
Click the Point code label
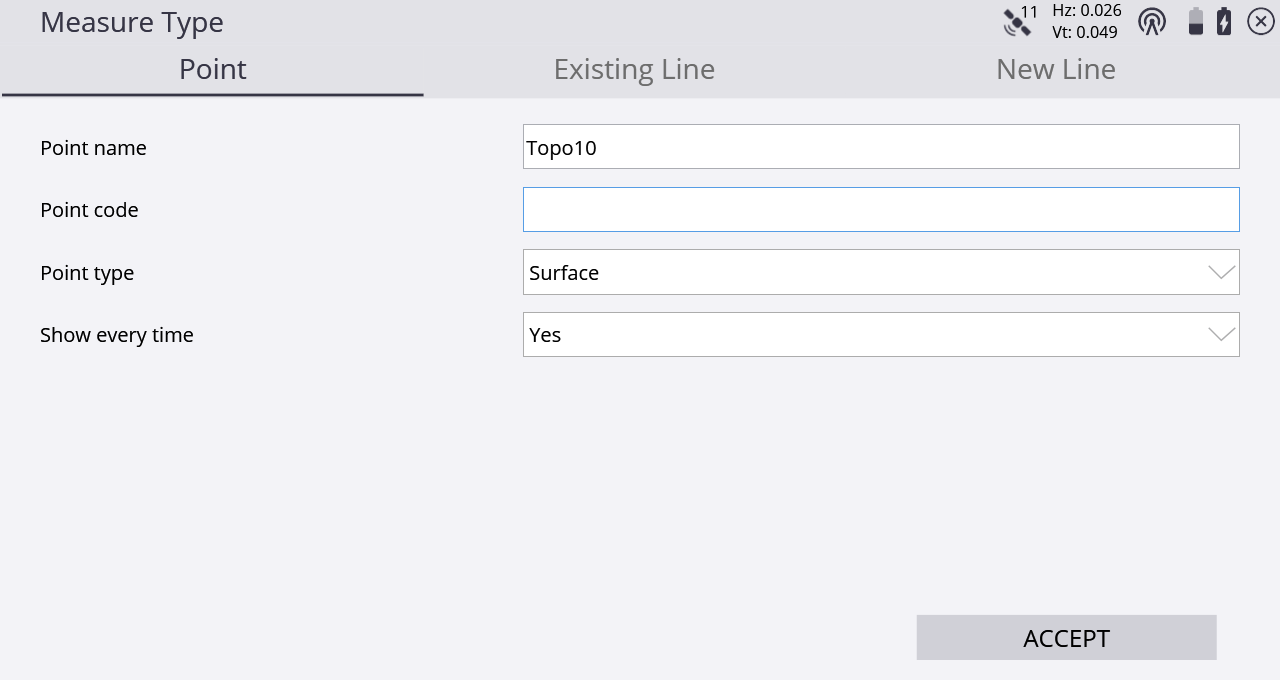(x=89, y=210)
